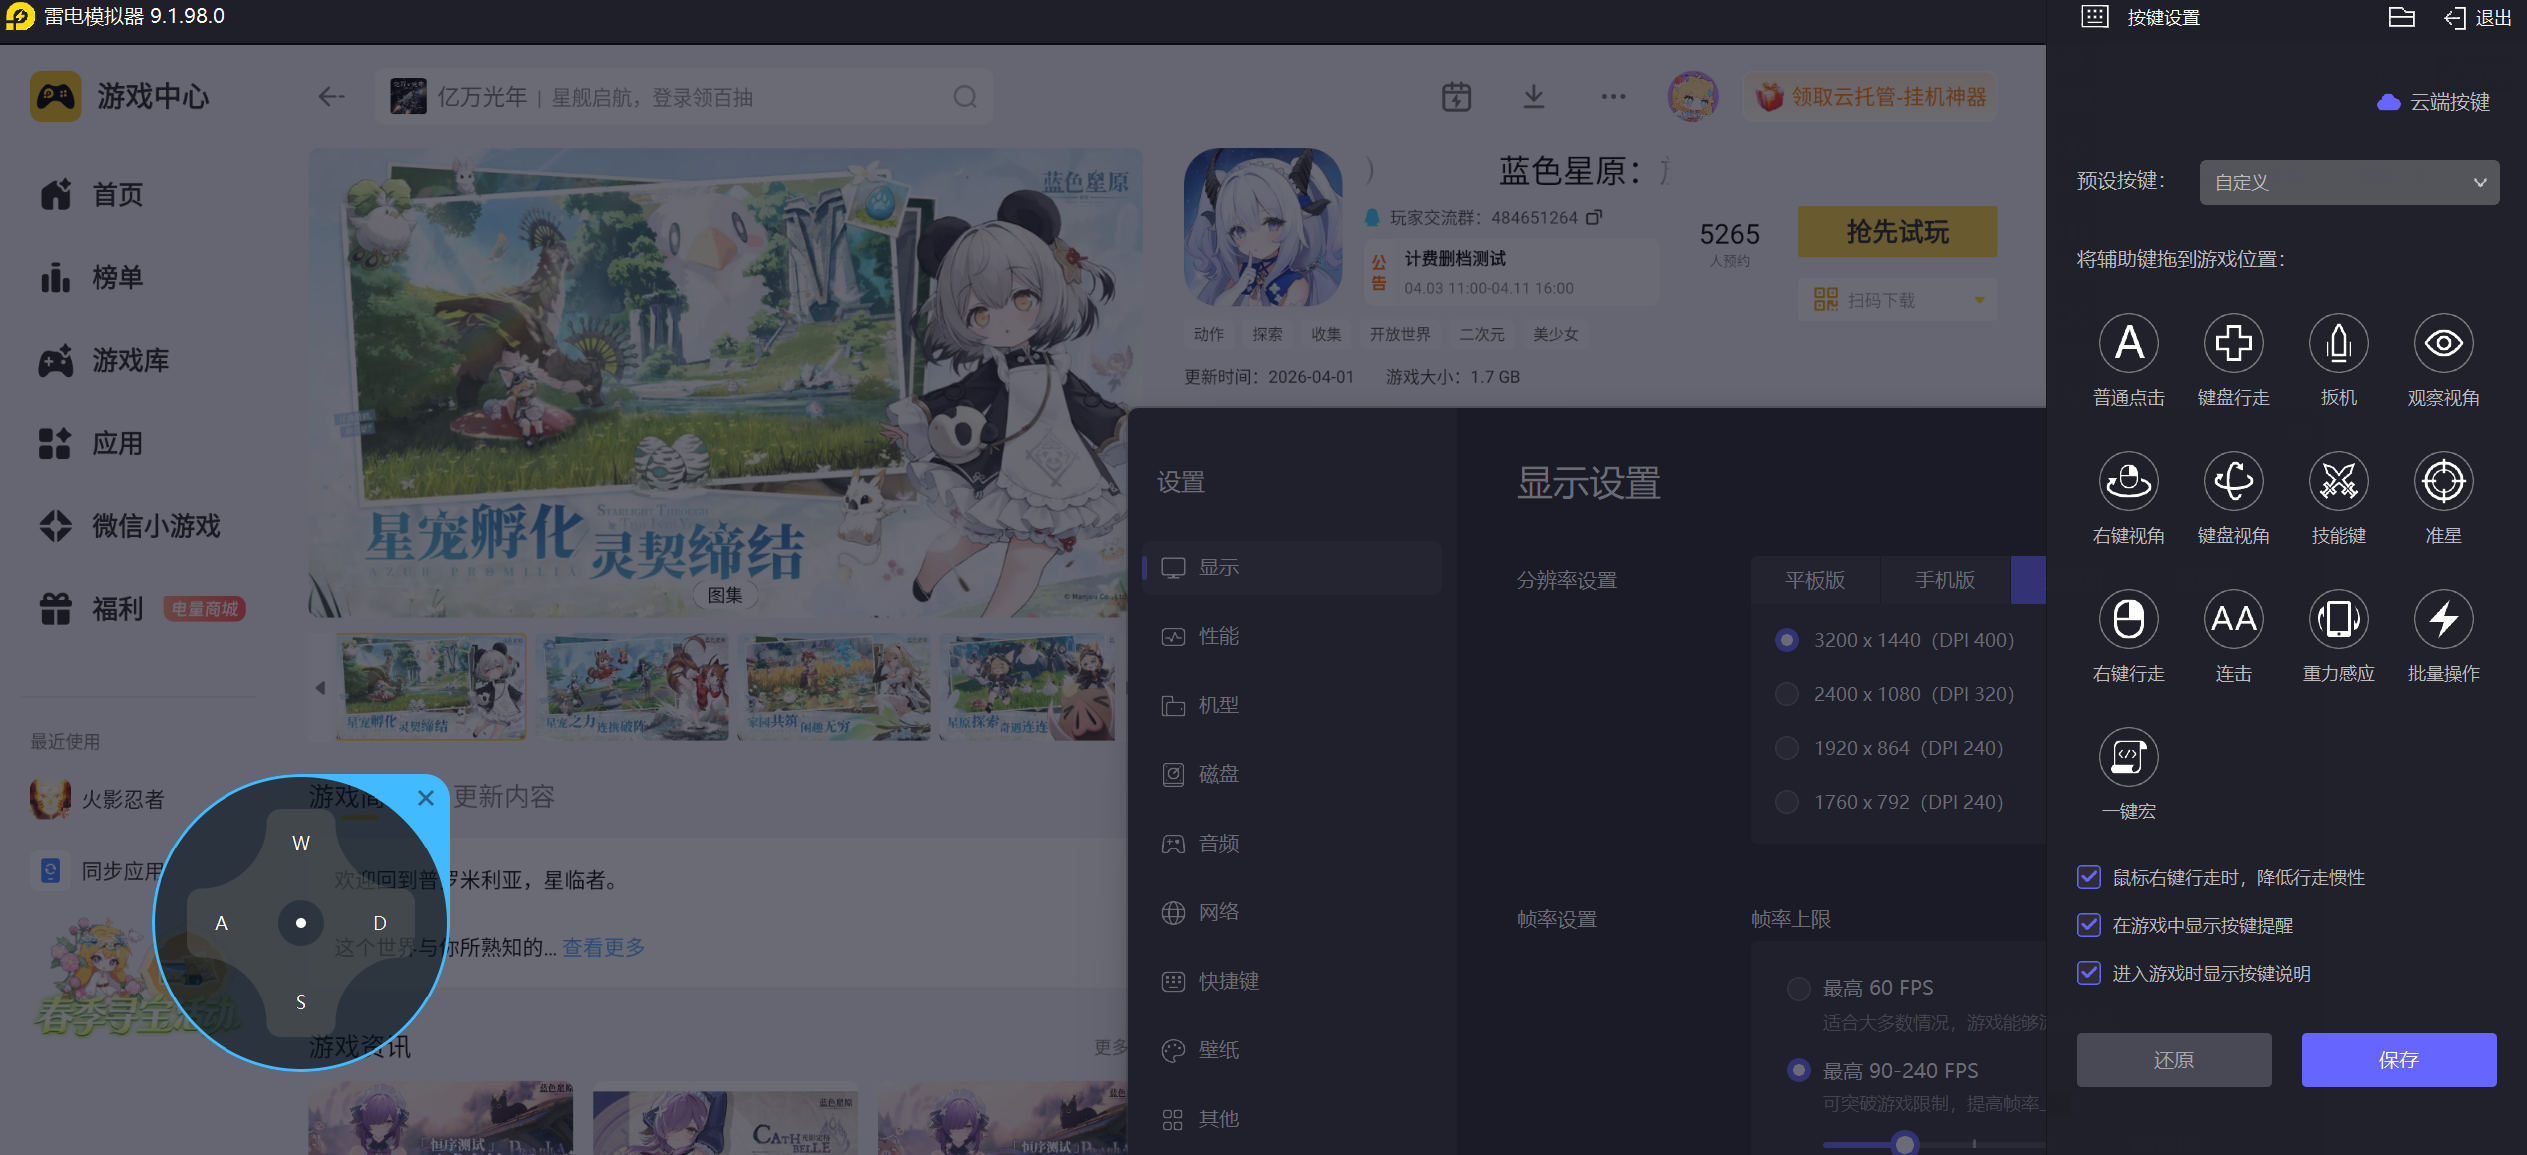The height and width of the screenshot is (1155, 2527).
Task: Click the 保存 save button
Action: [2398, 1059]
